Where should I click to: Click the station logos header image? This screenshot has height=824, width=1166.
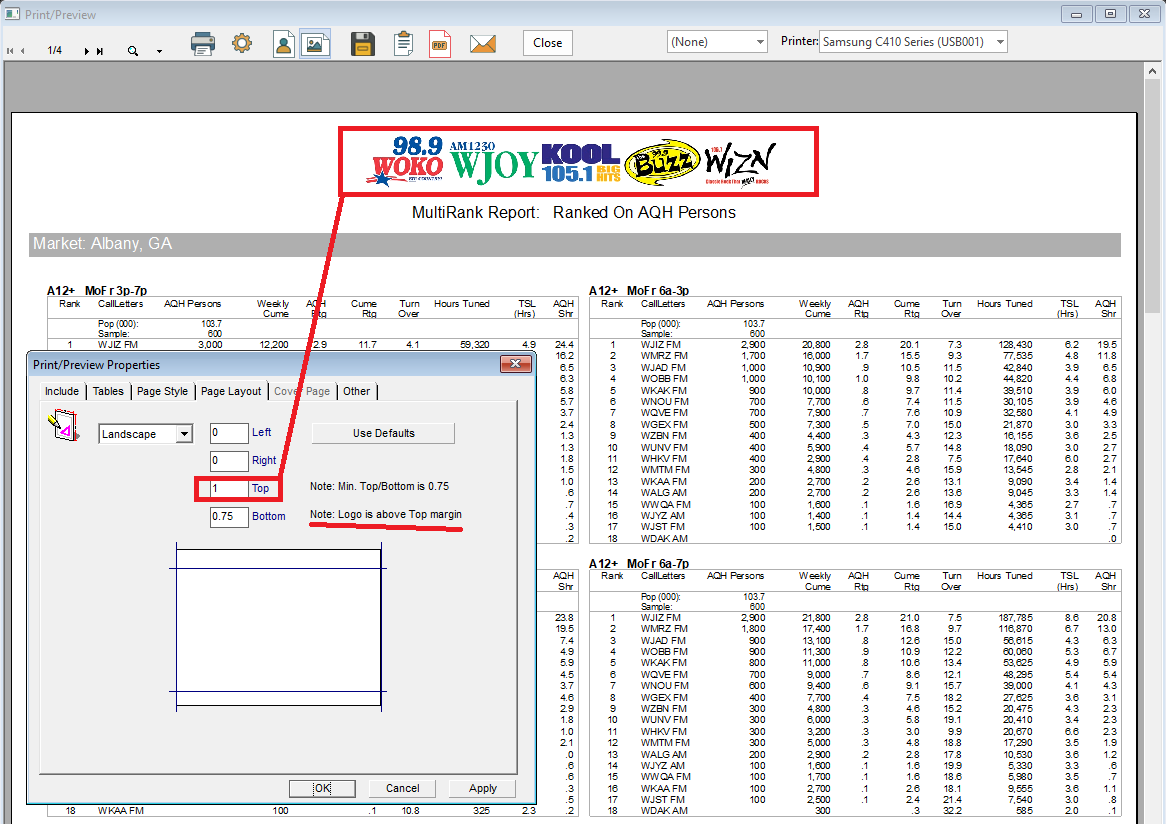[578, 161]
